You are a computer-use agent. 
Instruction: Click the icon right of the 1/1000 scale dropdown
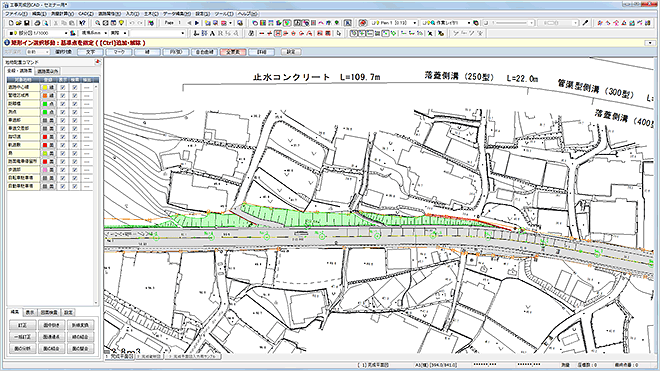click(x=72, y=33)
